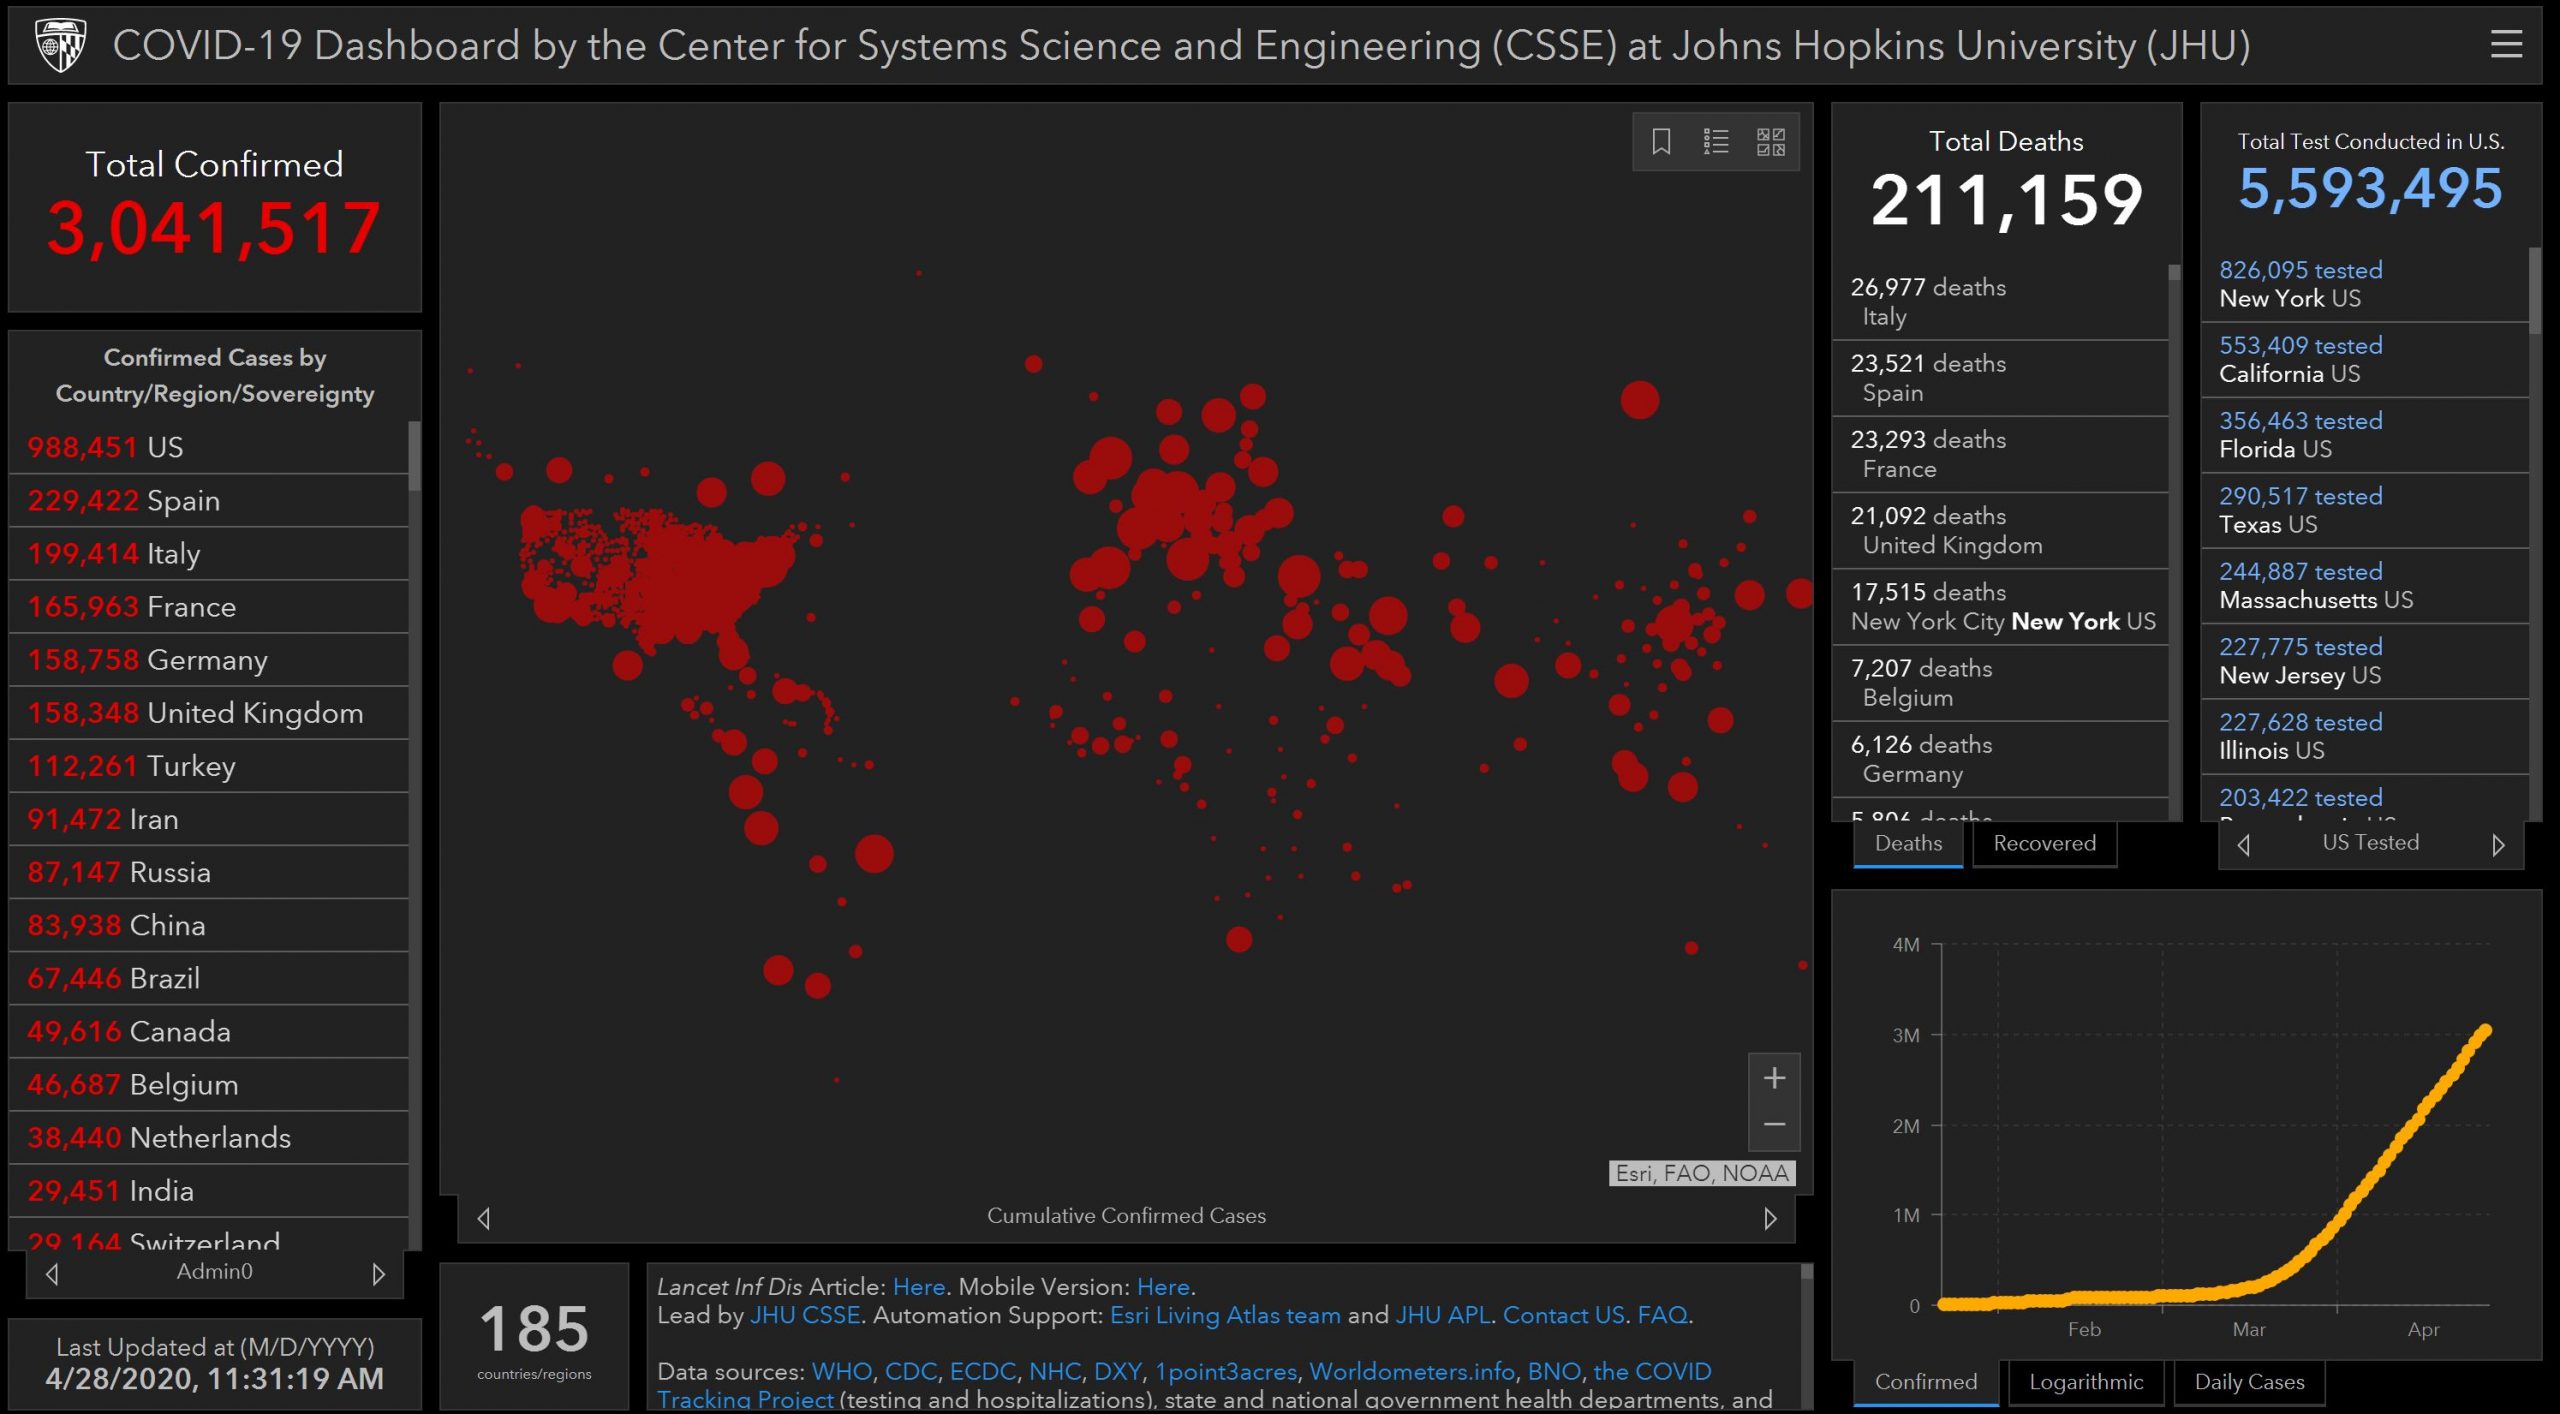Click the bookmarks icon on map
The height and width of the screenshot is (1414, 2560).
click(x=1661, y=141)
